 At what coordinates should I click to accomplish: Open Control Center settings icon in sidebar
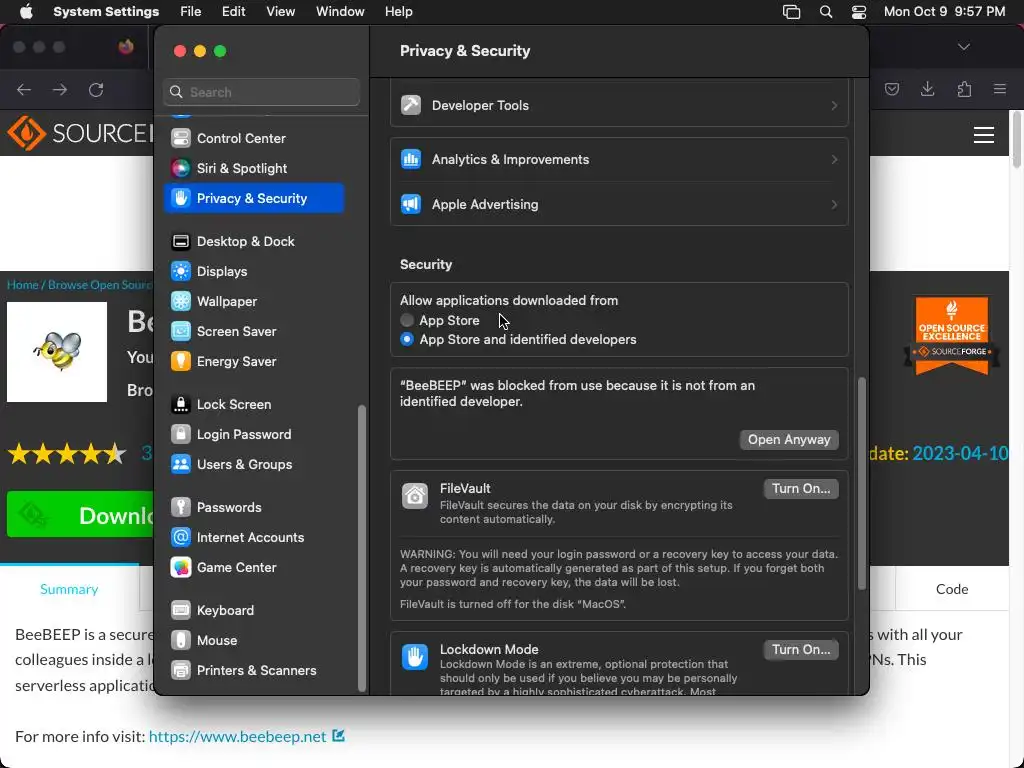[x=181, y=138]
